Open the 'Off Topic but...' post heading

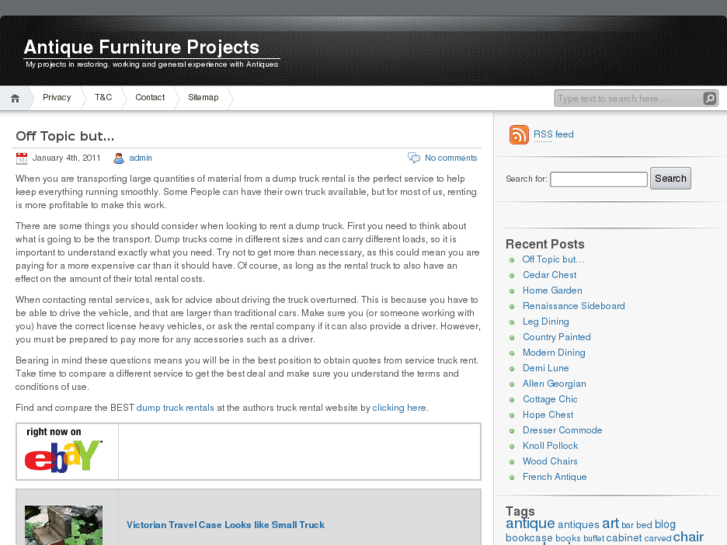click(65, 136)
